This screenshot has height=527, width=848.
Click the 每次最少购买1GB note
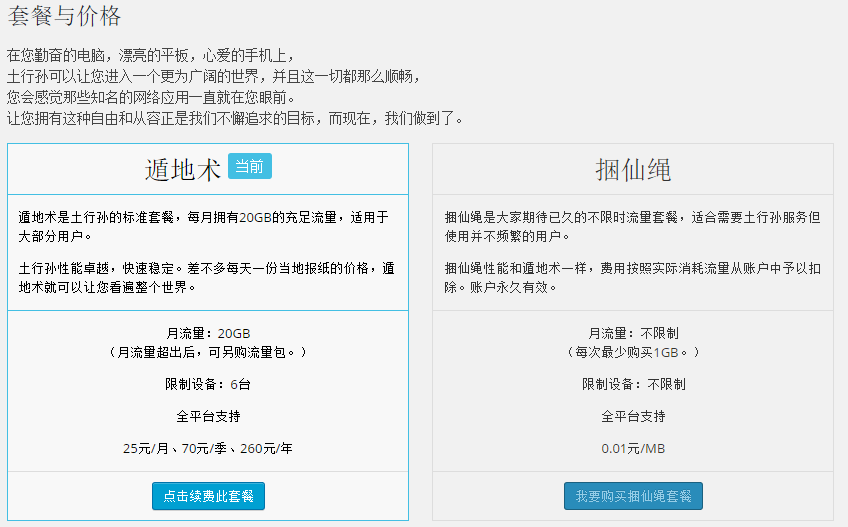[632, 352]
